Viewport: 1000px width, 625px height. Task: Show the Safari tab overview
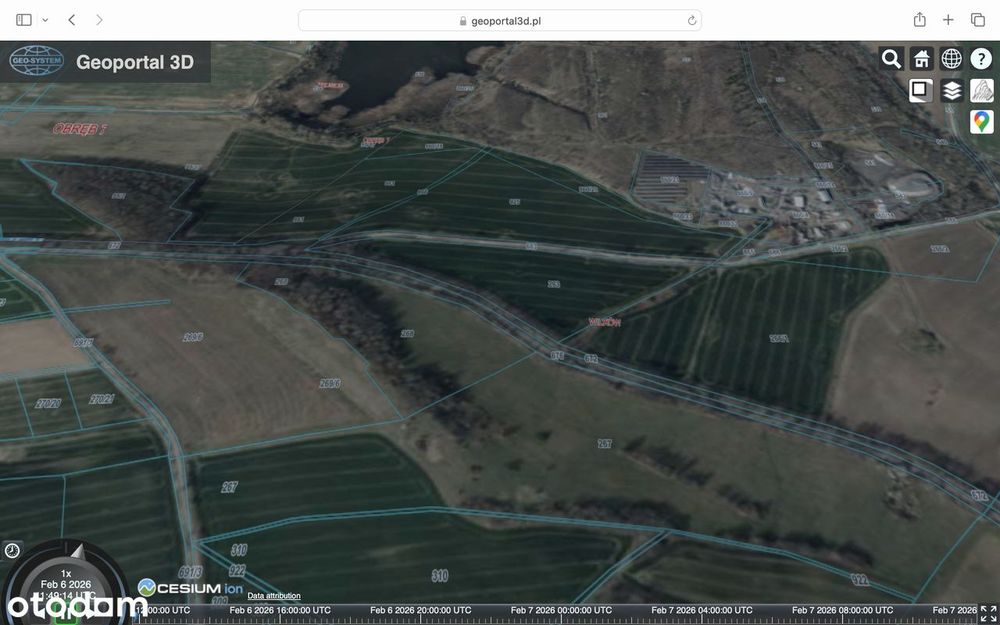(x=978, y=20)
